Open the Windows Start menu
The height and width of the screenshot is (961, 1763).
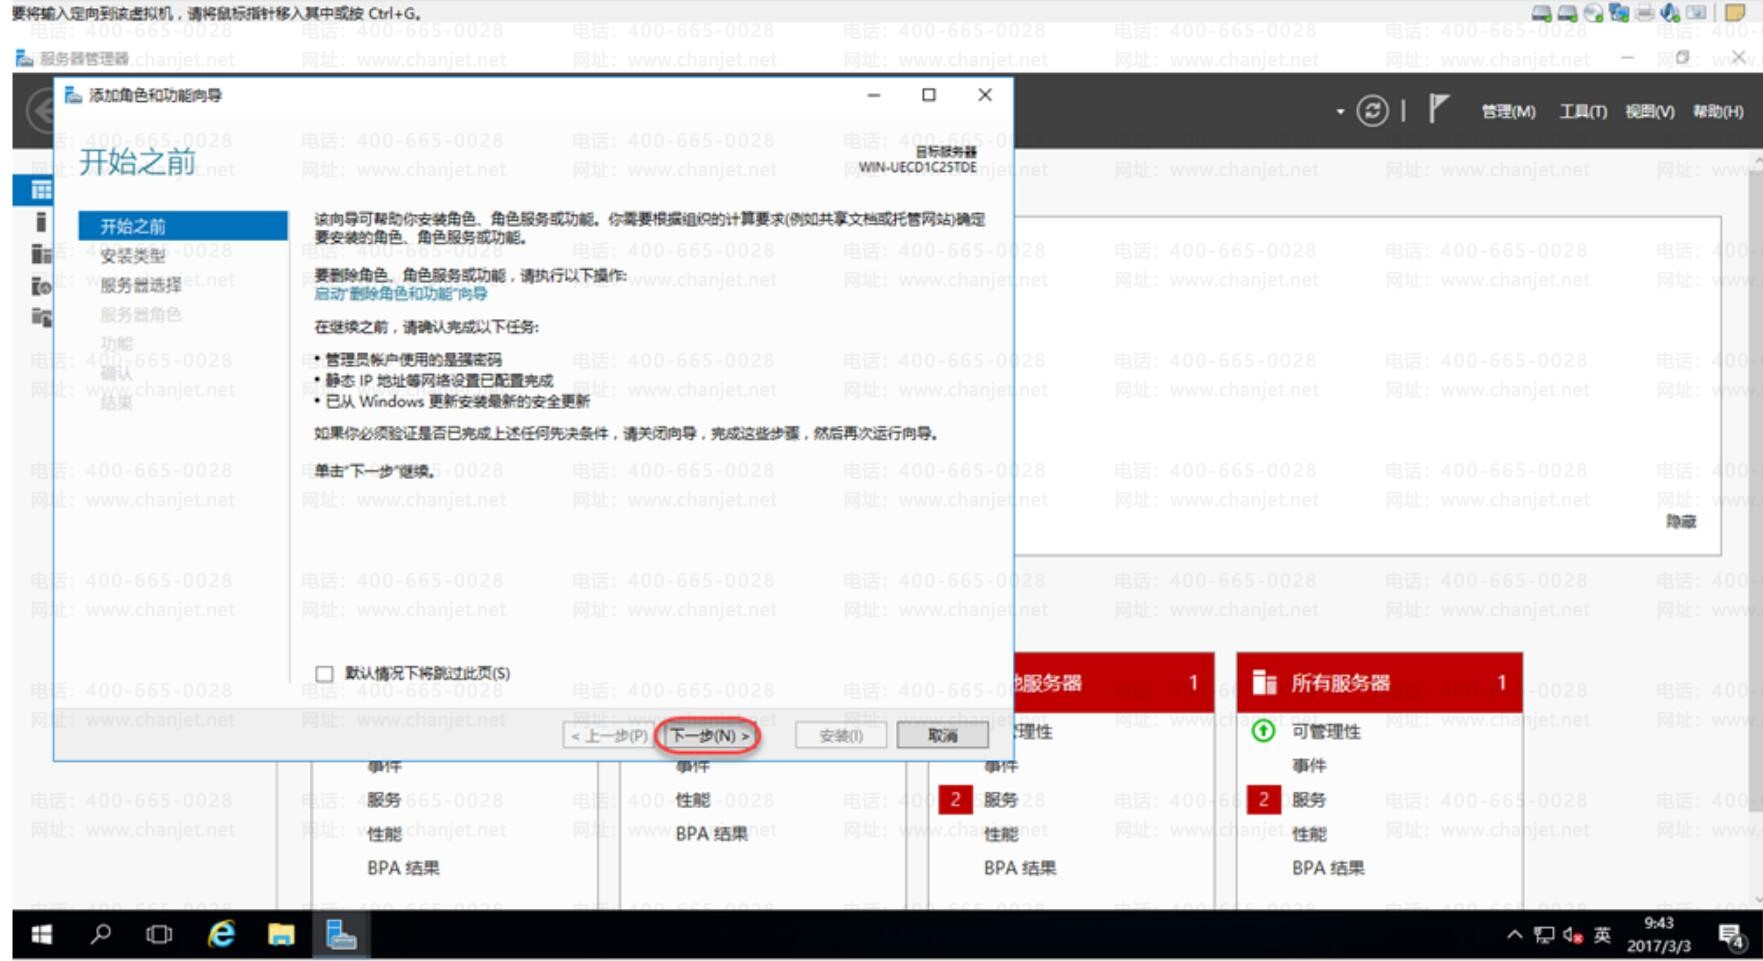click(x=41, y=935)
